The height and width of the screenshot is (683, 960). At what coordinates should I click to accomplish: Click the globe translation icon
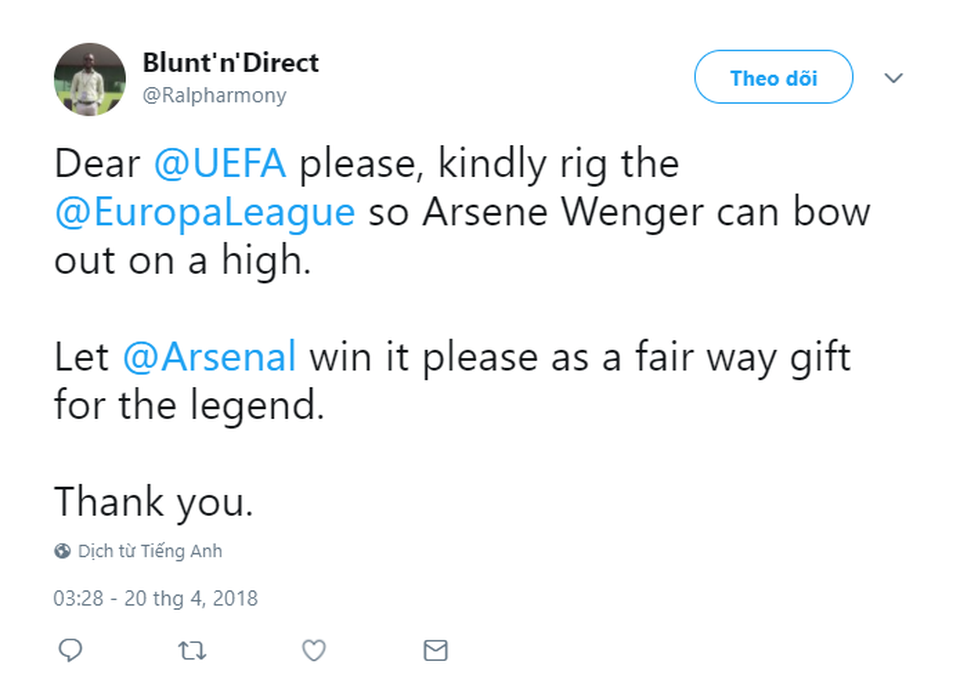coord(60,550)
